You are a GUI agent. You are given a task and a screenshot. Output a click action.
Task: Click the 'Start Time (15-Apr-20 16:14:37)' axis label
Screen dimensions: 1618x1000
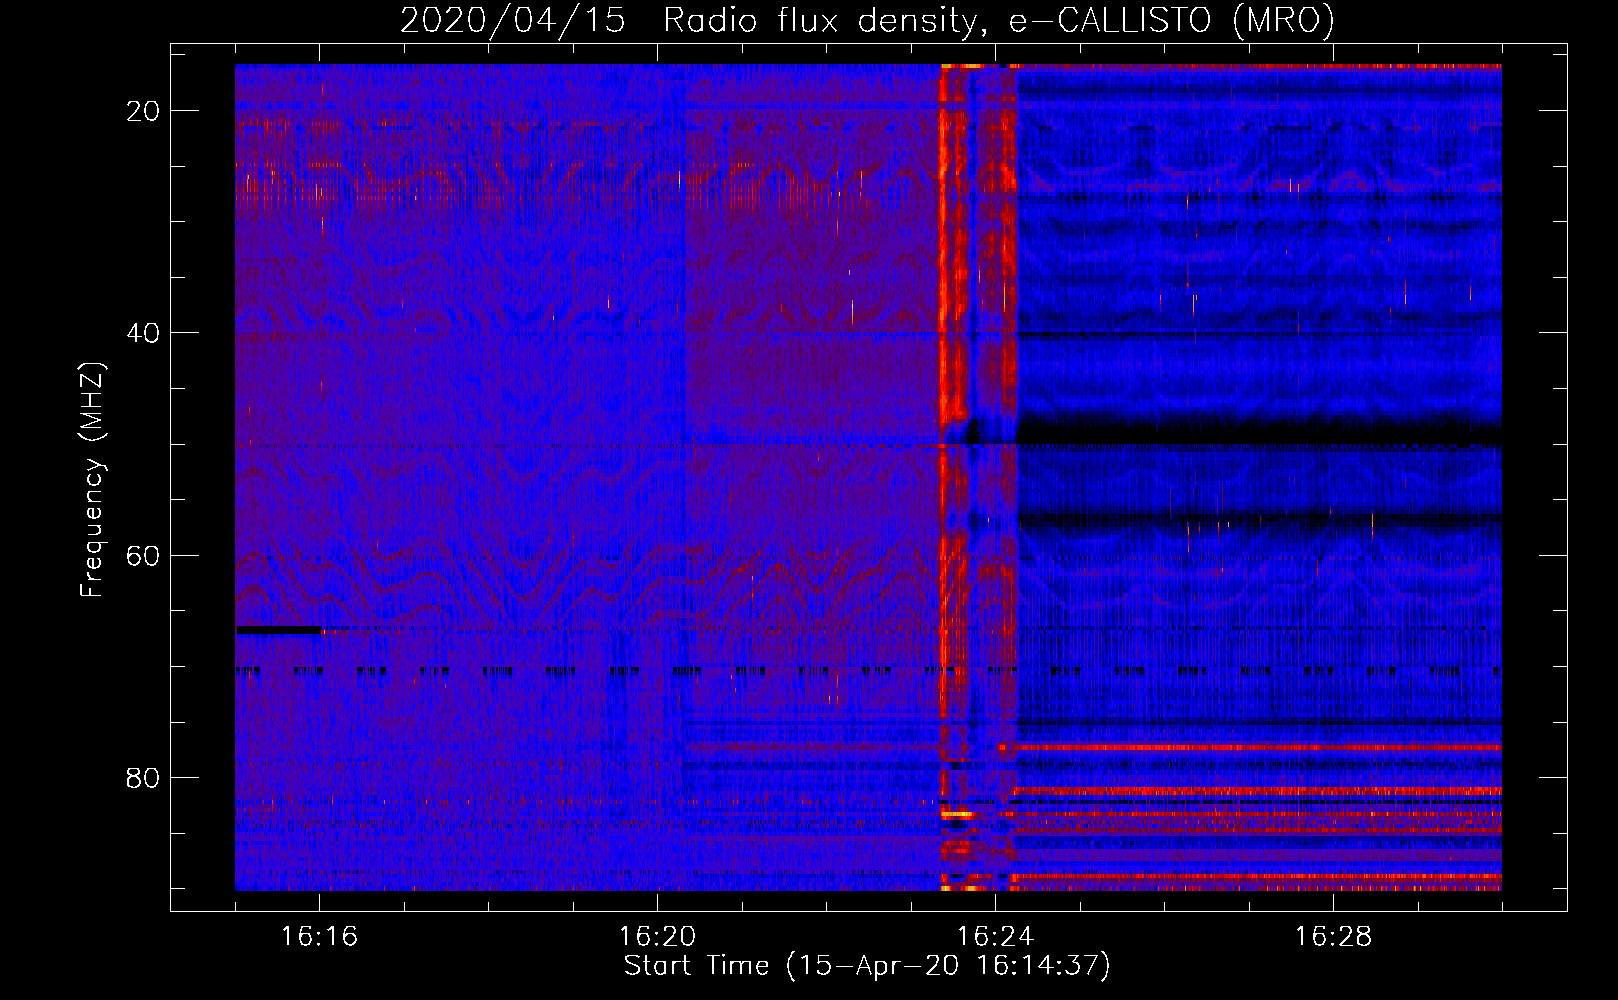click(x=867, y=966)
